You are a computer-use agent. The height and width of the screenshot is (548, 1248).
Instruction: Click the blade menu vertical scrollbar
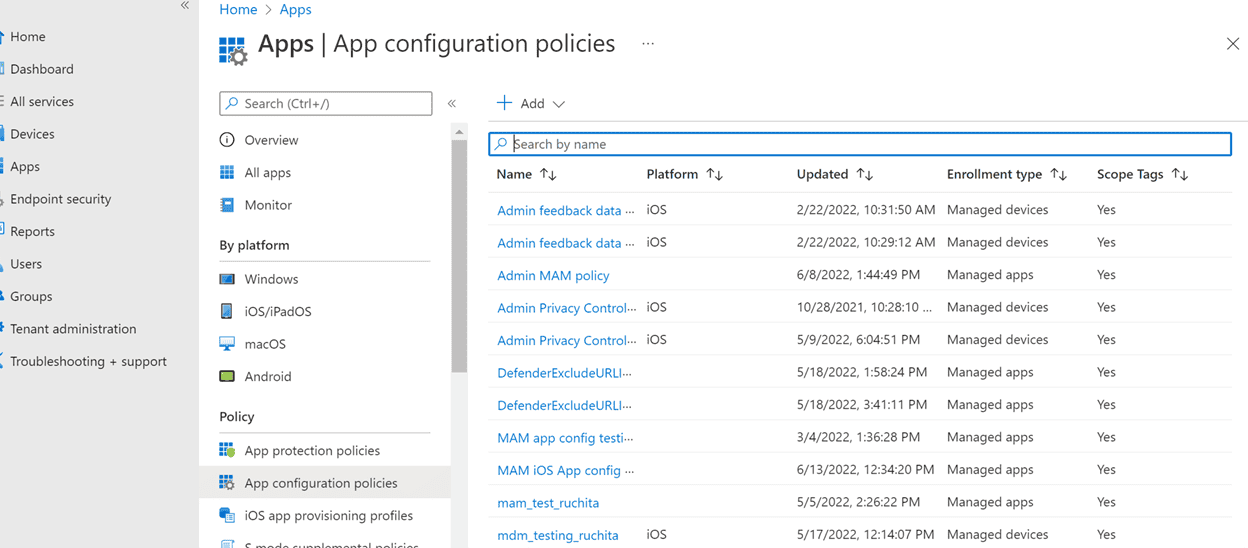tap(459, 255)
